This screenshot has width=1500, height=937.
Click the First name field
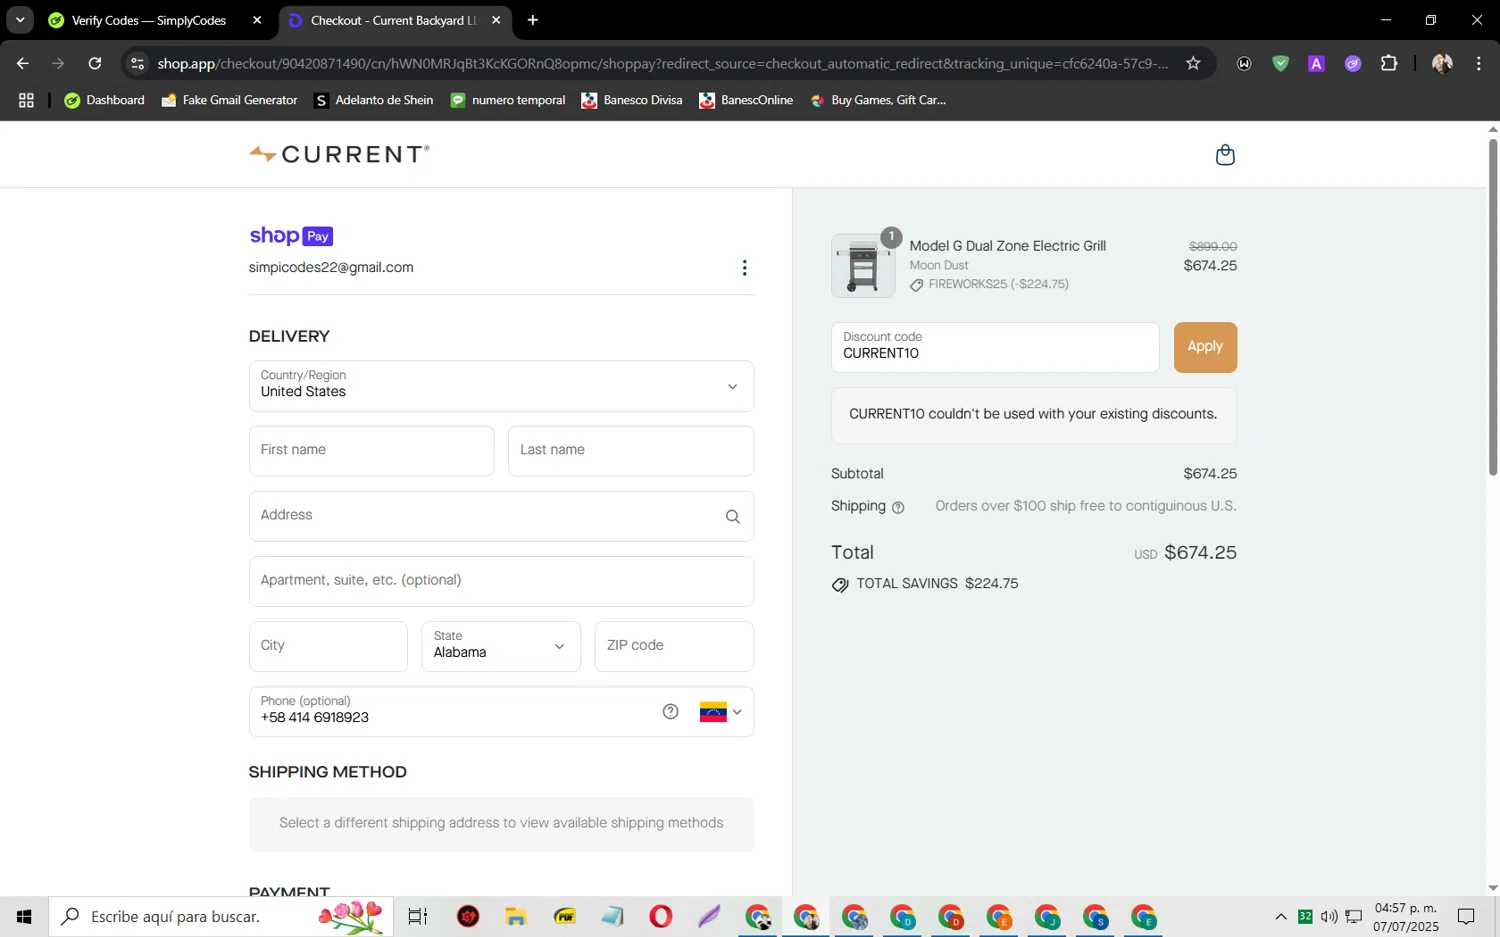point(371,451)
